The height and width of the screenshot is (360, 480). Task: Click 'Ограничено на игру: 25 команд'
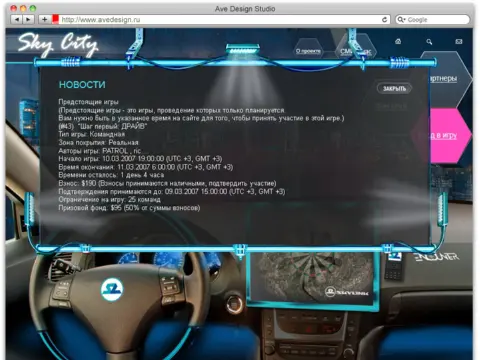pos(109,200)
